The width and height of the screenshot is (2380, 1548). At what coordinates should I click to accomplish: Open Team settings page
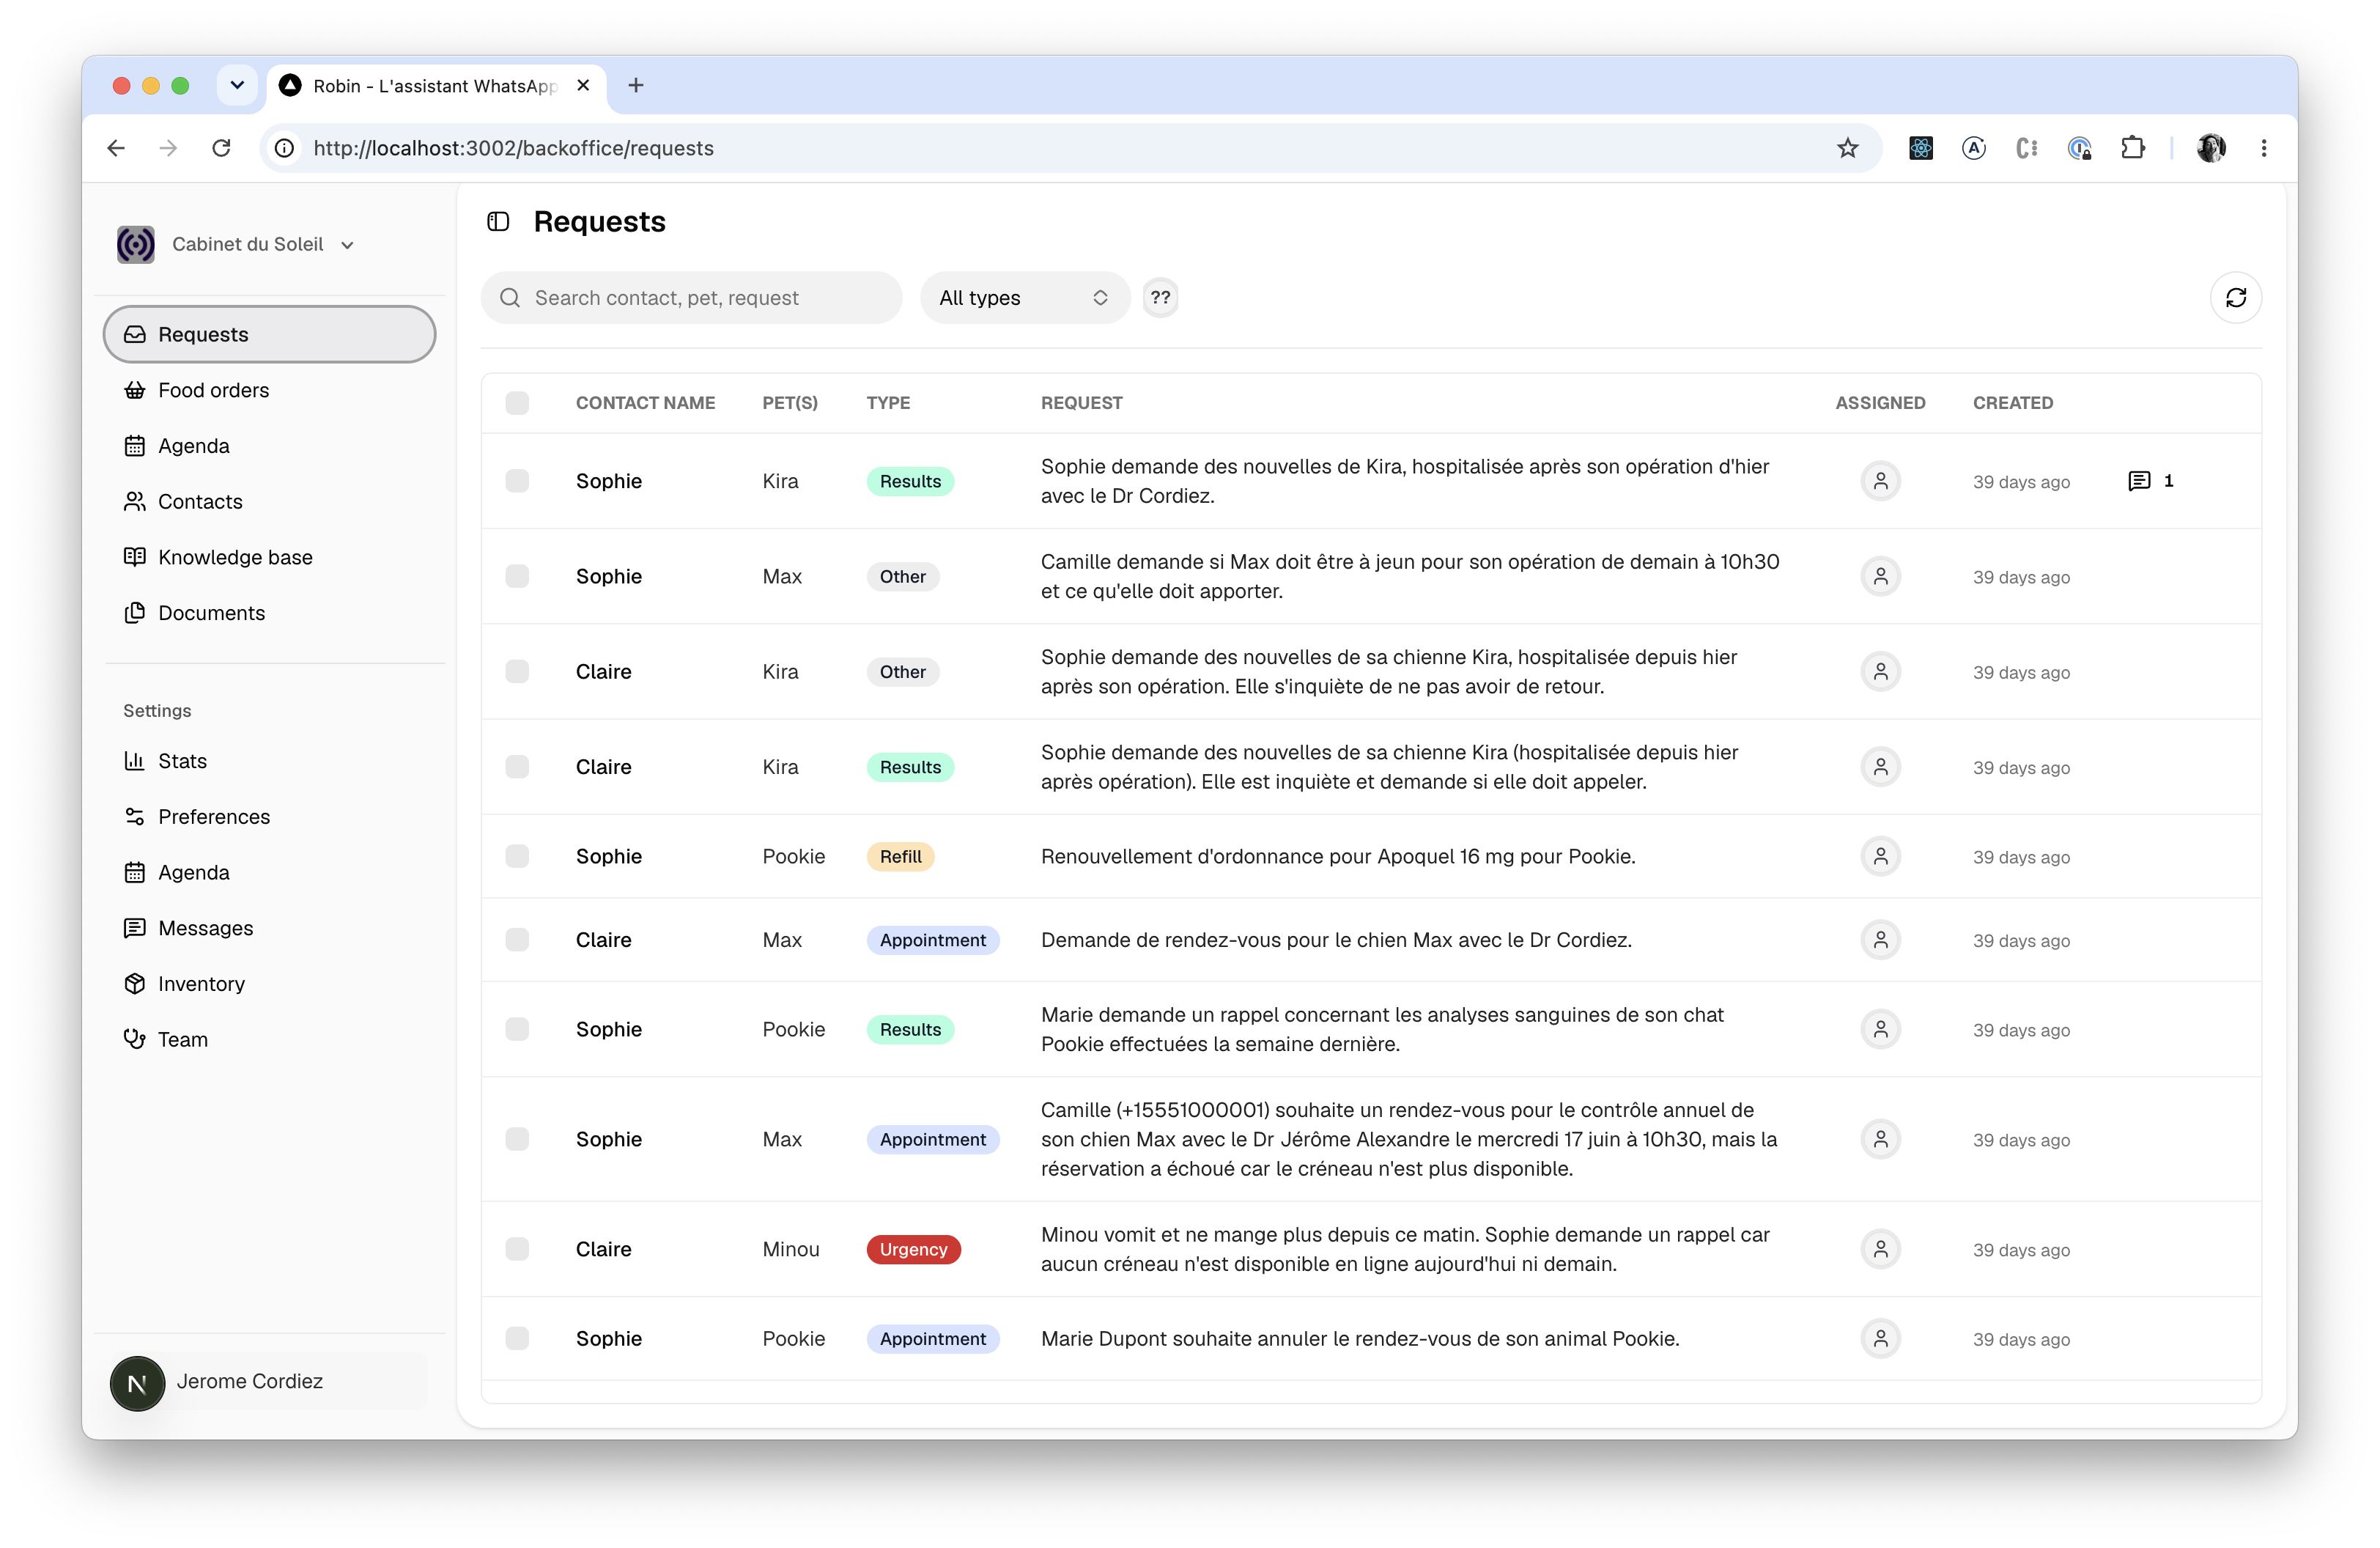coord(269,1039)
